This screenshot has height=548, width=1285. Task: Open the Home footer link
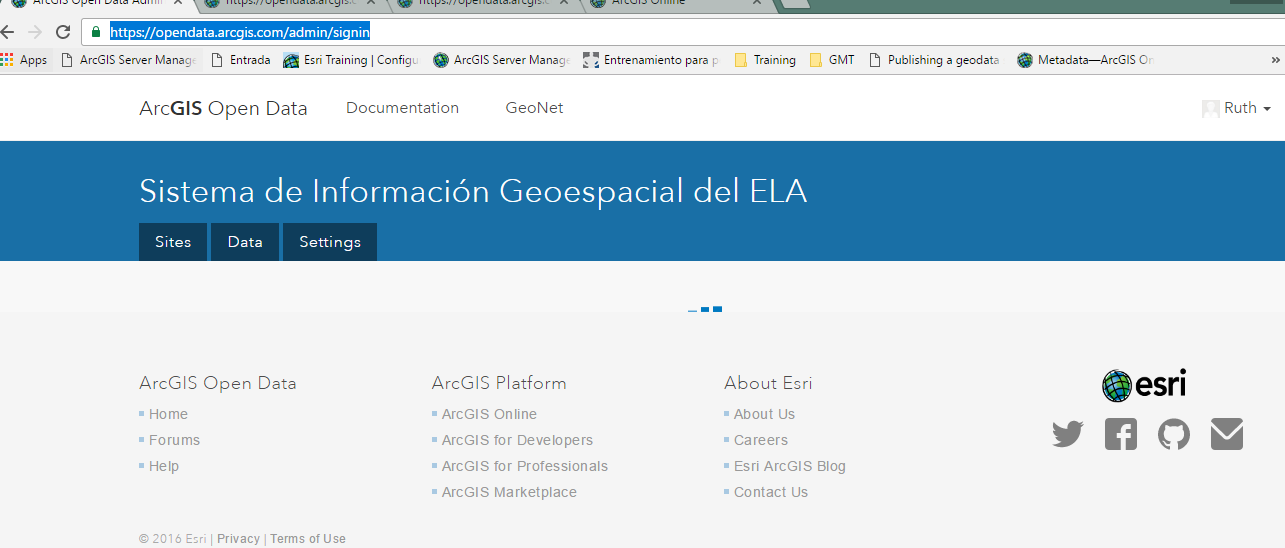pos(168,414)
